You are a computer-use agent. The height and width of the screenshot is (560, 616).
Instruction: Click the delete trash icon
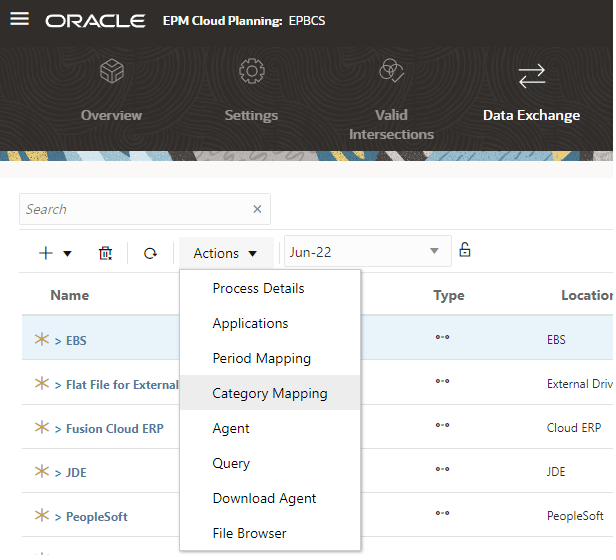point(105,253)
